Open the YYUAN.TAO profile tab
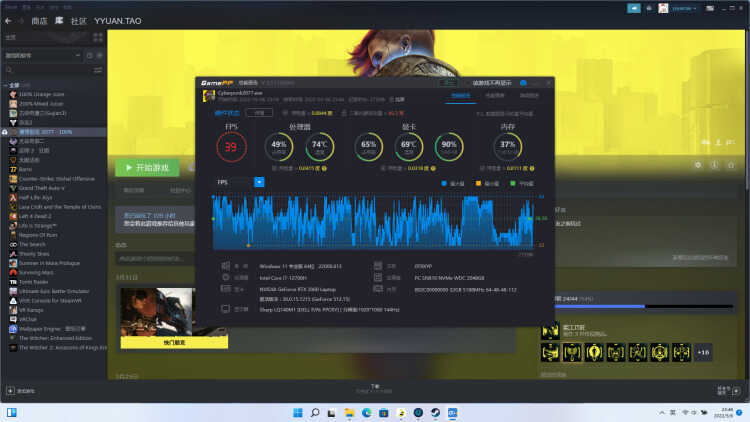The height and width of the screenshot is (422, 750). 118,21
